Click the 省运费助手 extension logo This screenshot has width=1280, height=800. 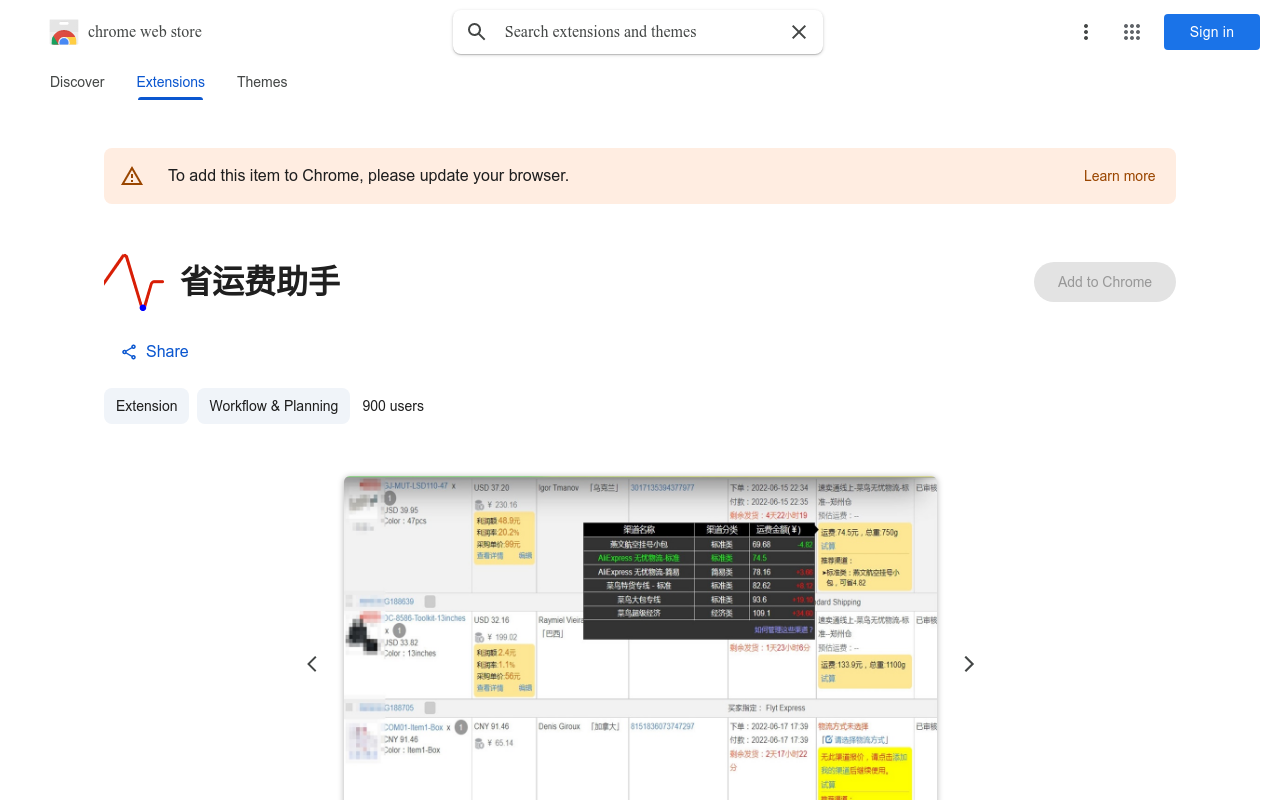pyautogui.click(x=134, y=282)
